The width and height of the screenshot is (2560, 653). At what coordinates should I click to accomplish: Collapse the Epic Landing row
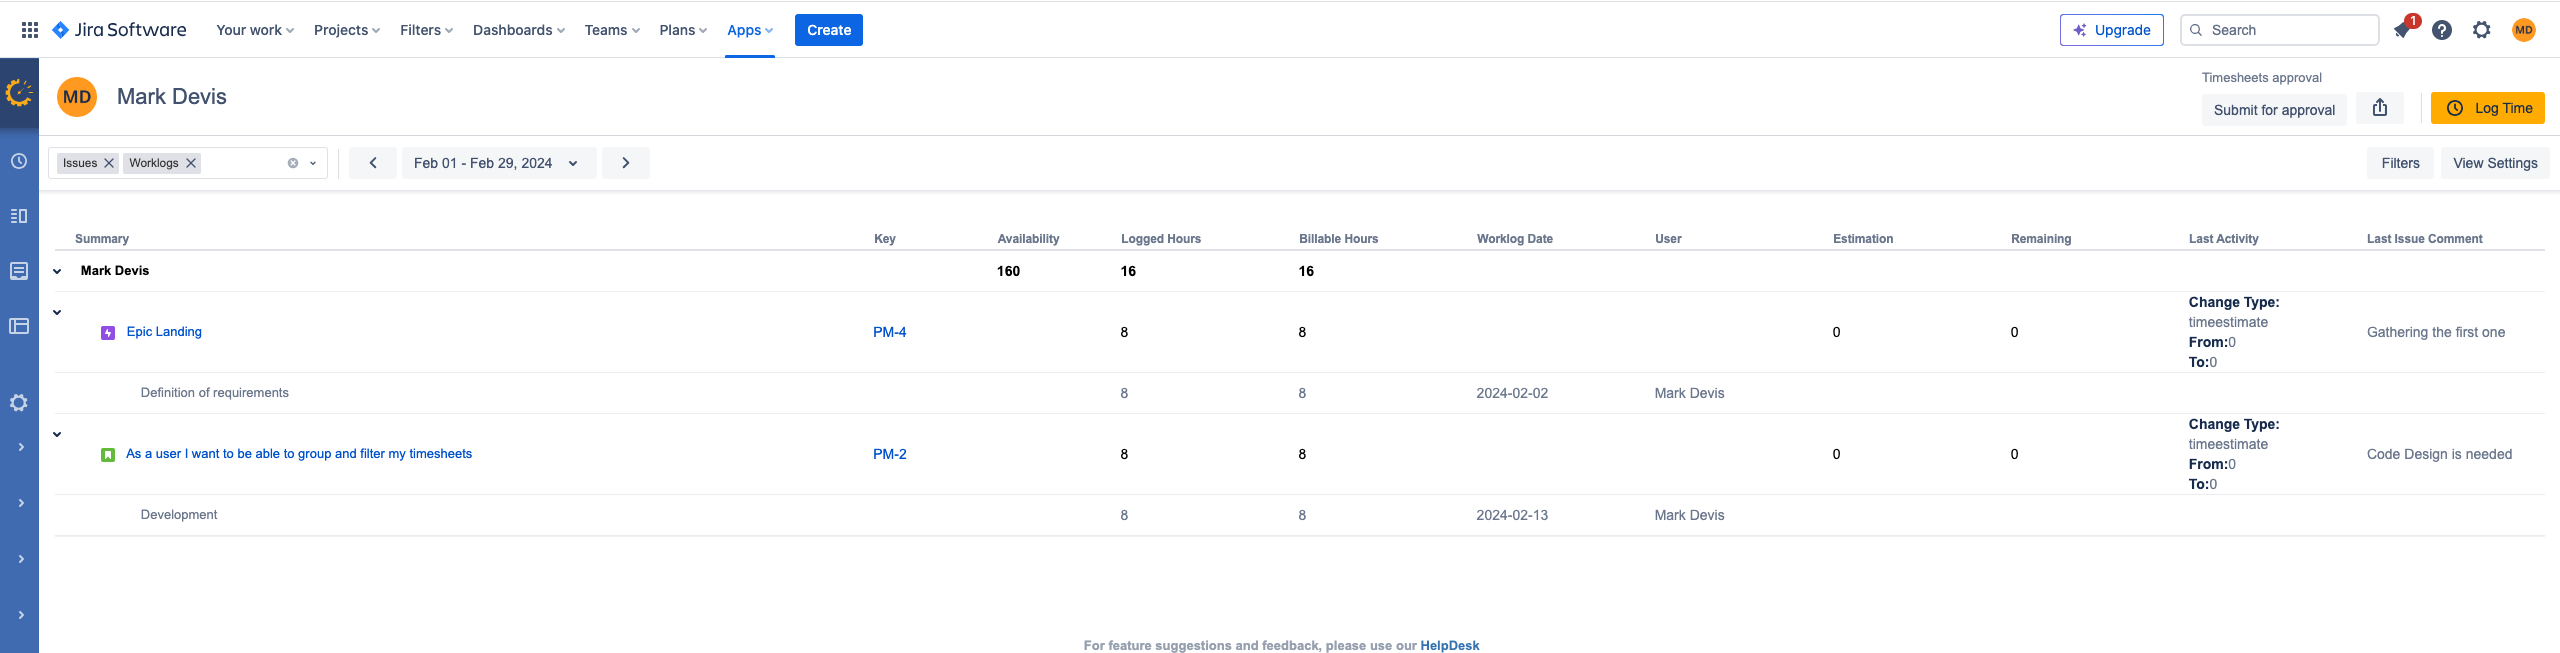[57, 311]
